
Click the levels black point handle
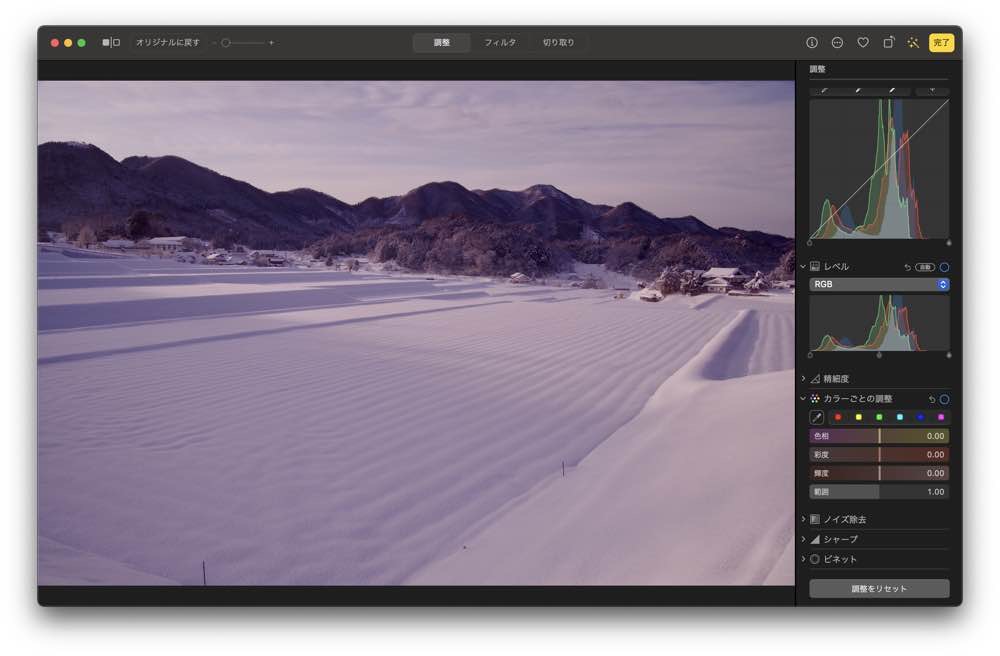point(810,355)
